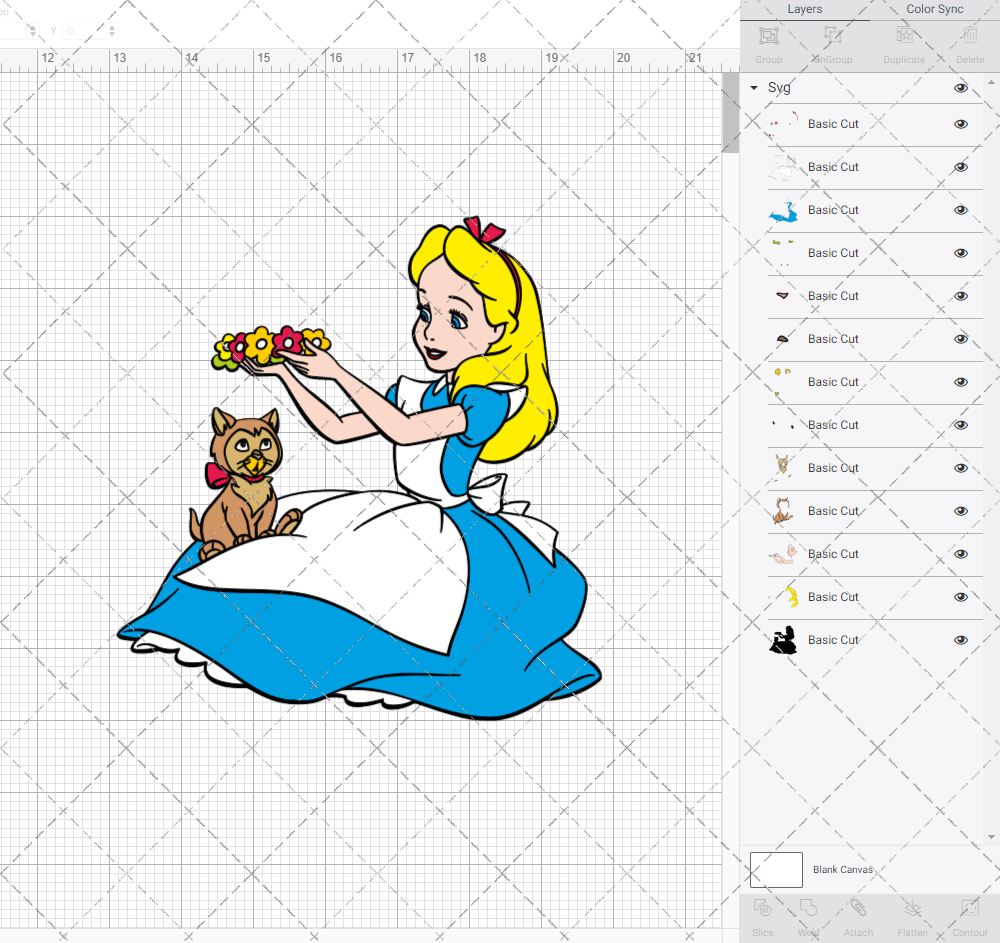Select the black silhouette layer thumbnail
Image resolution: width=1000 pixels, height=943 pixels.
(783, 640)
